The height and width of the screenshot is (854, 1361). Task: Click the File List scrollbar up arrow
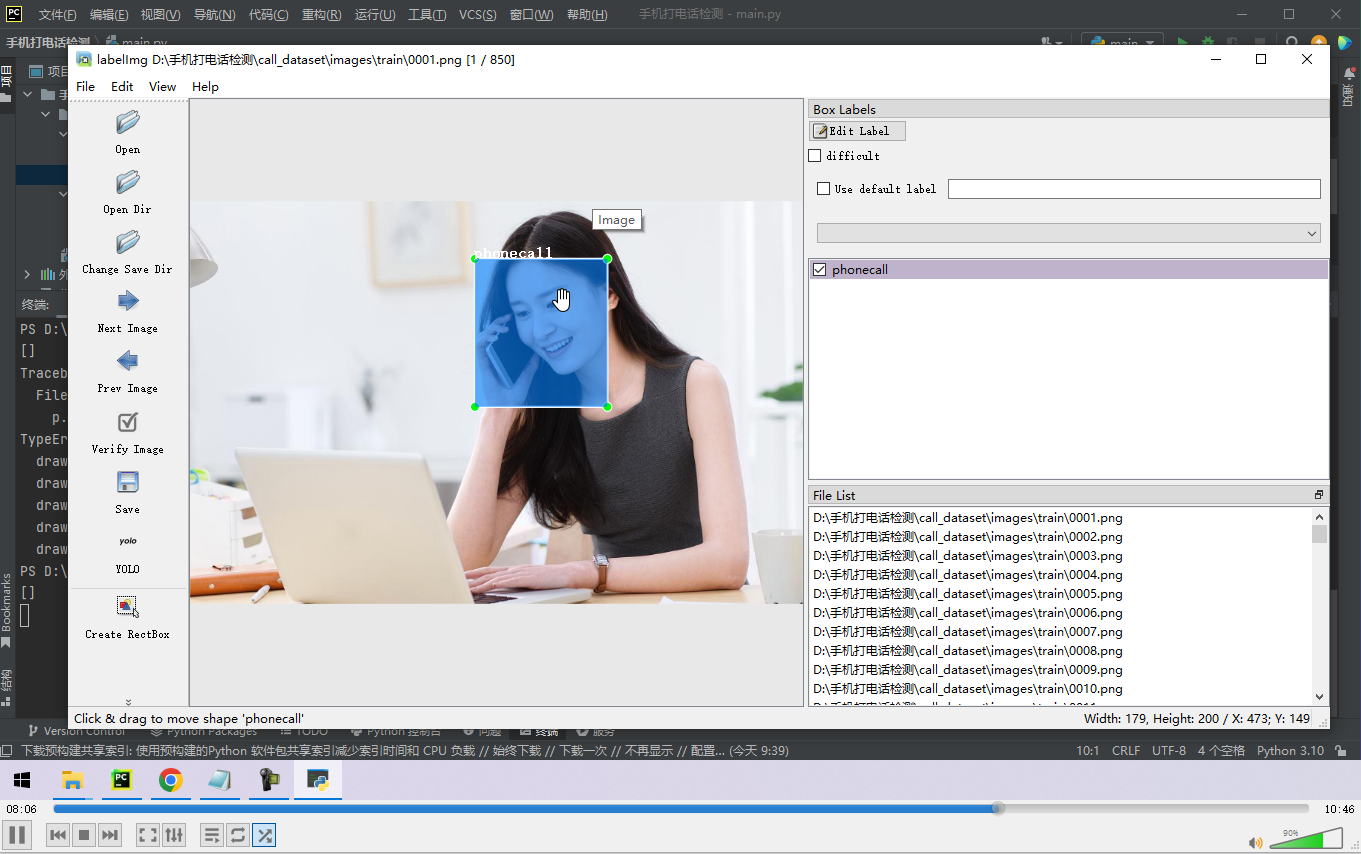coord(1319,516)
